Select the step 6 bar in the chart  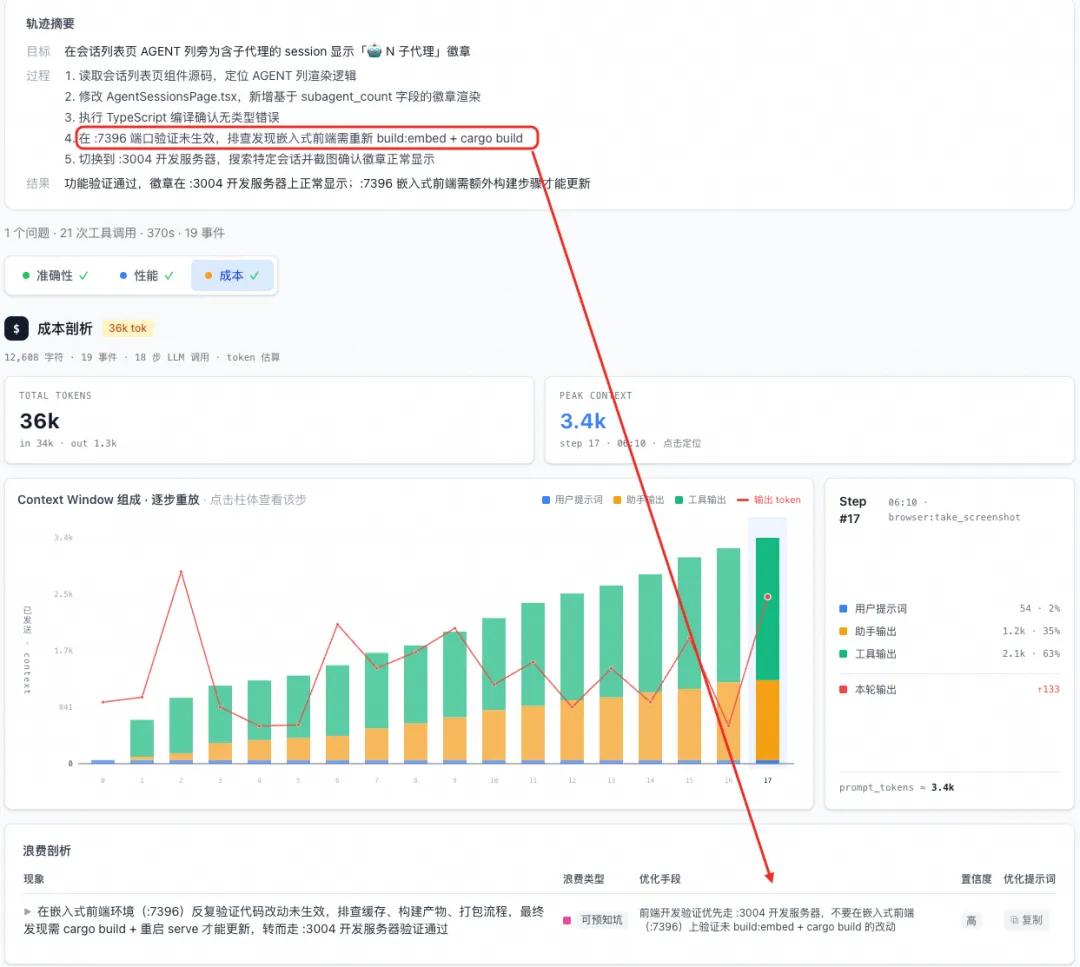coord(338,714)
